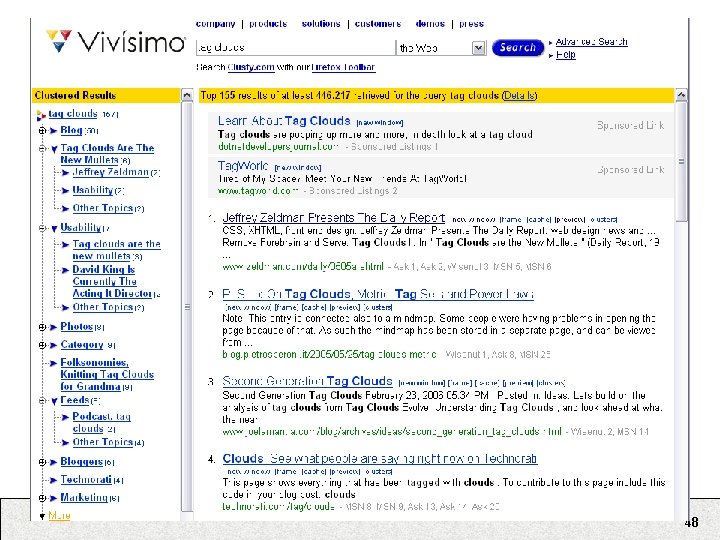Open the solutions menu item
Viewport: 720px width, 540px height.
tap(321, 24)
